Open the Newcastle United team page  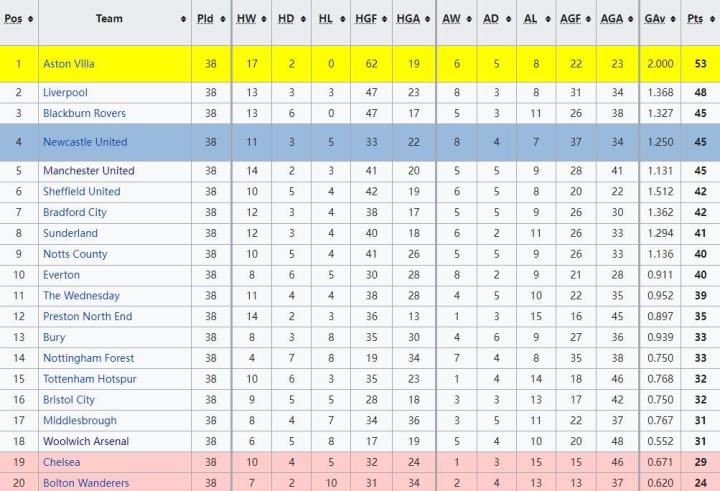click(x=85, y=142)
